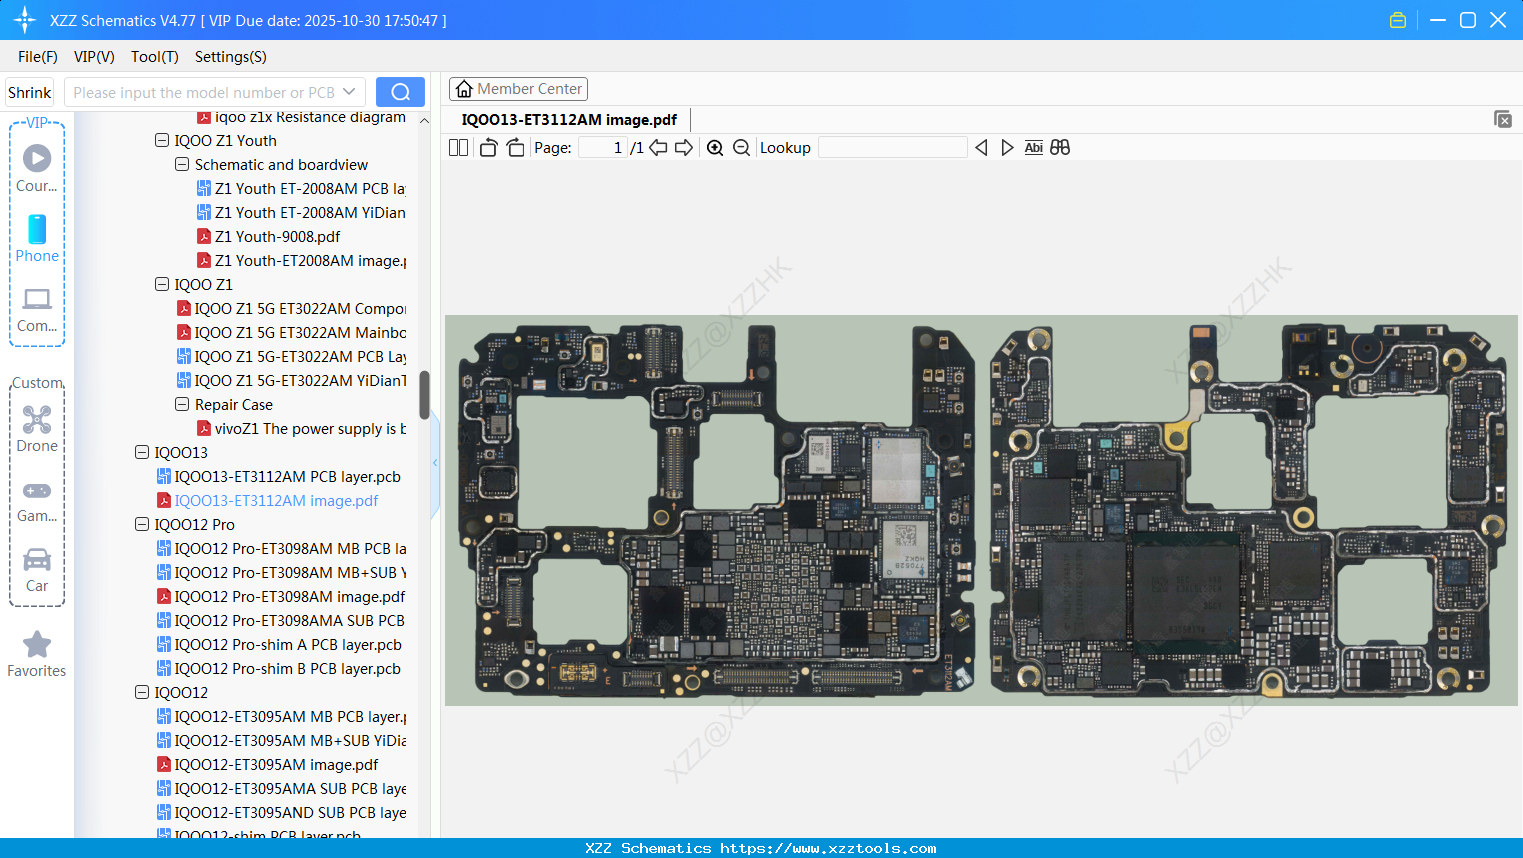This screenshot has height=858, width=1523.
Task: Click the file tree vertical scrollbar thumb
Action: tap(424, 395)
